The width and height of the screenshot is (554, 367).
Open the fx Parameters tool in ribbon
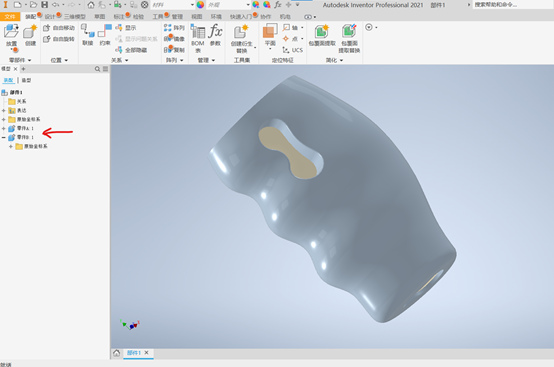point(215,35)
